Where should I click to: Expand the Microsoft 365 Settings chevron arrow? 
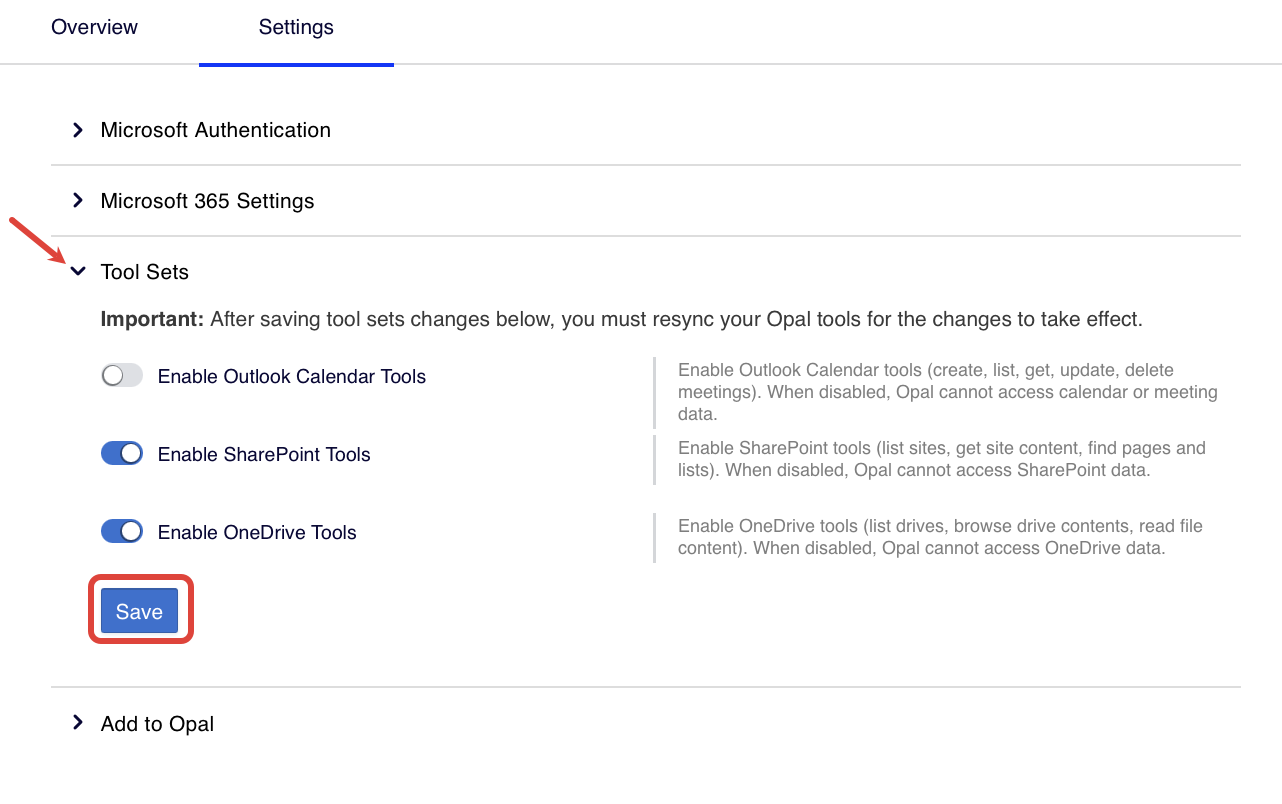[x=78, y=201]
